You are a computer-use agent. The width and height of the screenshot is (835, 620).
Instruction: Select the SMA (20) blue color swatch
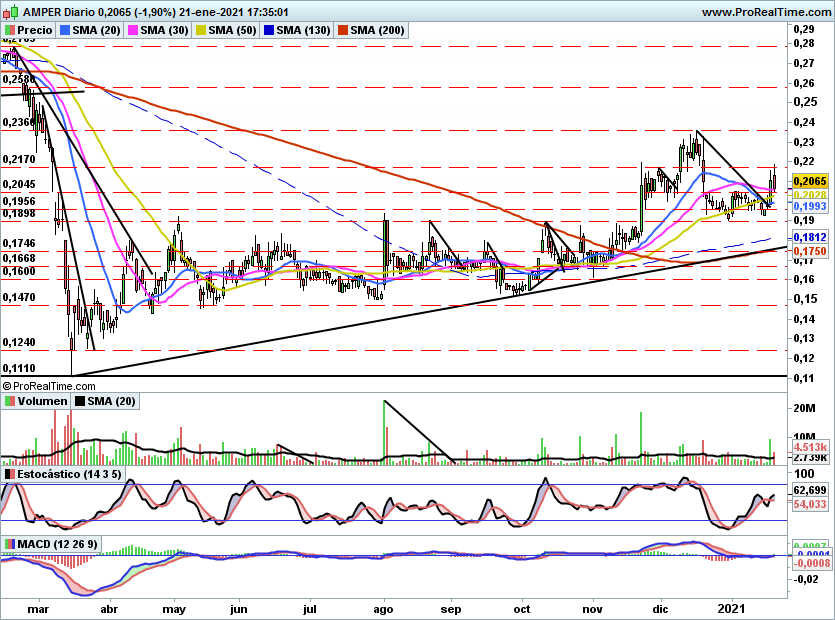[x=64, y=30]
